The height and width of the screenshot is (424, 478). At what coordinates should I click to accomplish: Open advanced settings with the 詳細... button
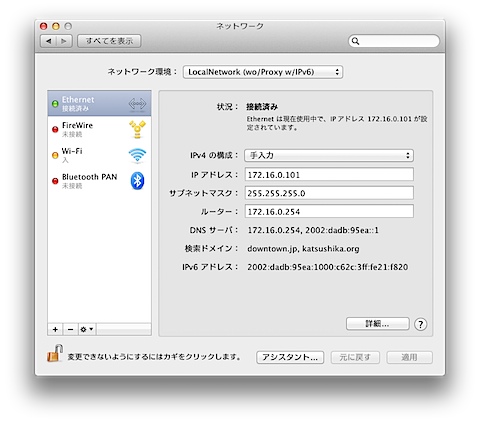(x=378, y=324)
